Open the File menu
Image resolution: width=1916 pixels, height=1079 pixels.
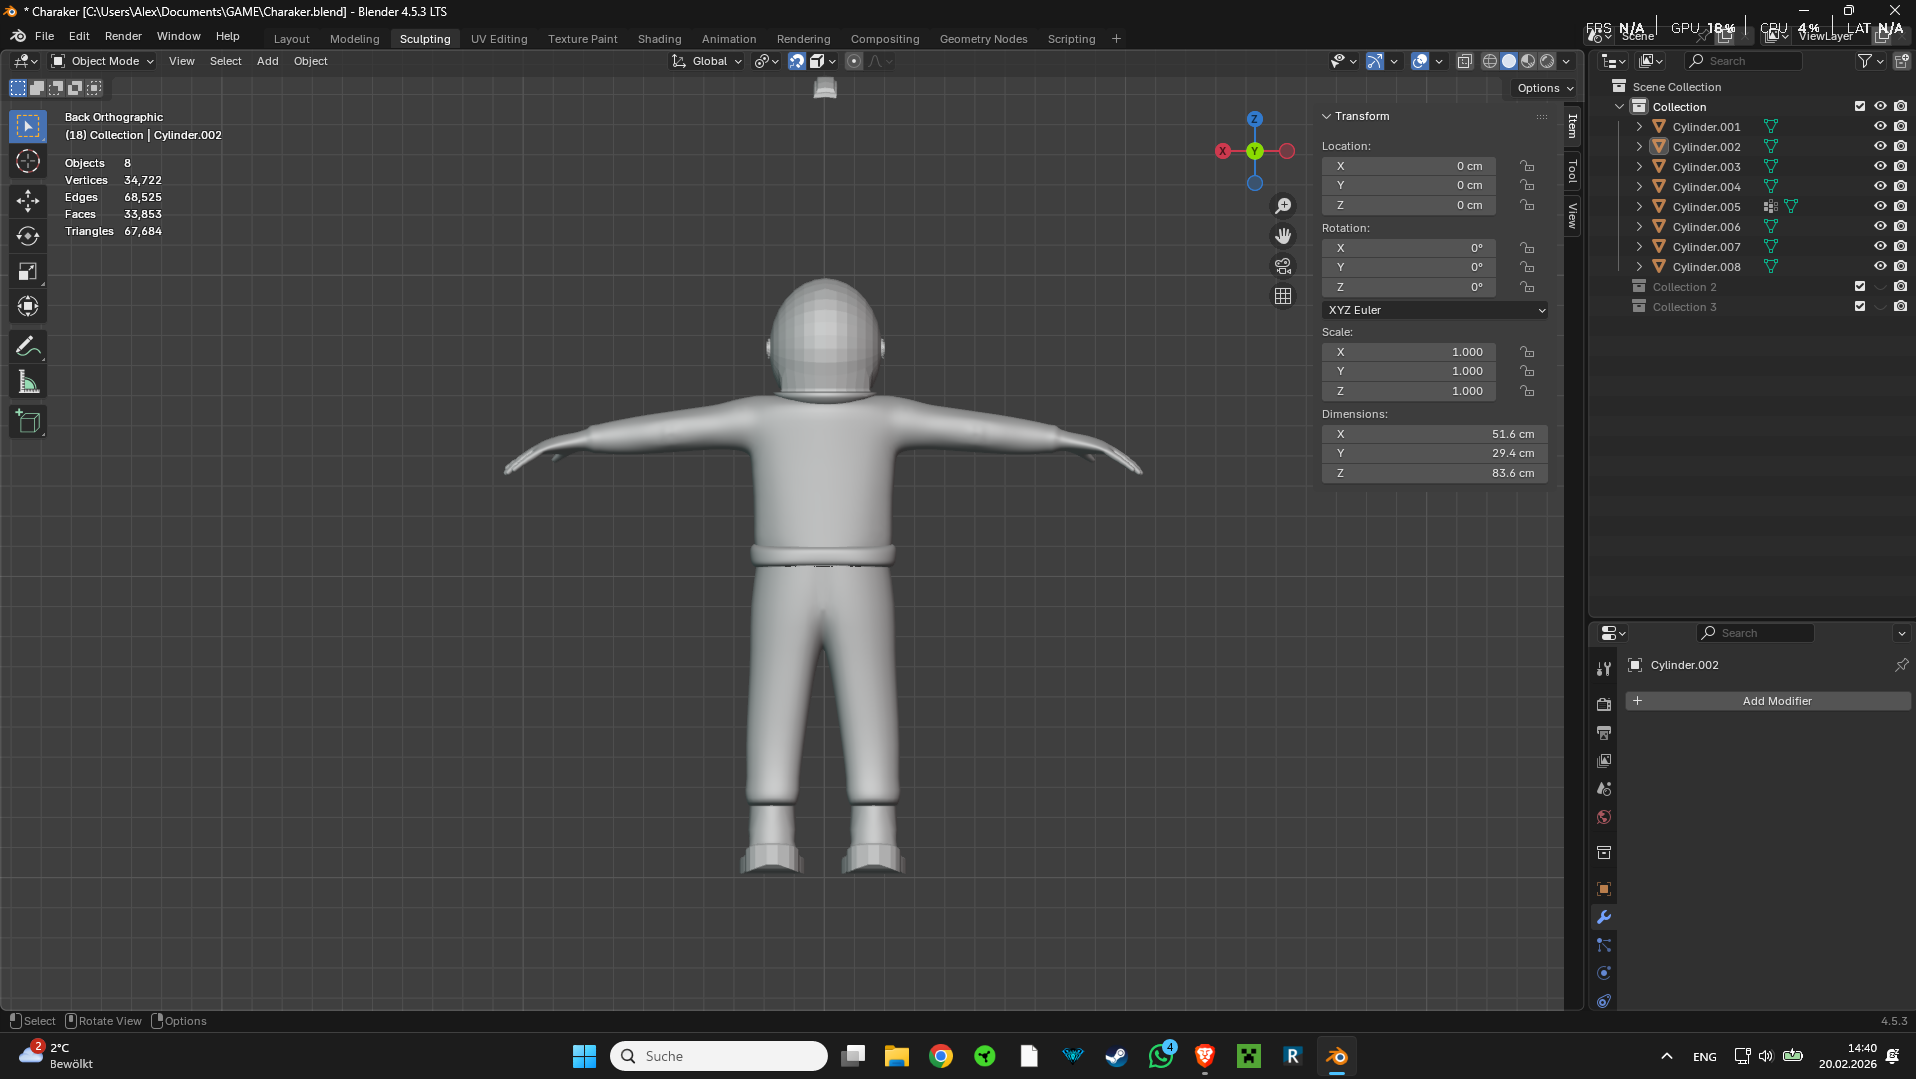44,36
